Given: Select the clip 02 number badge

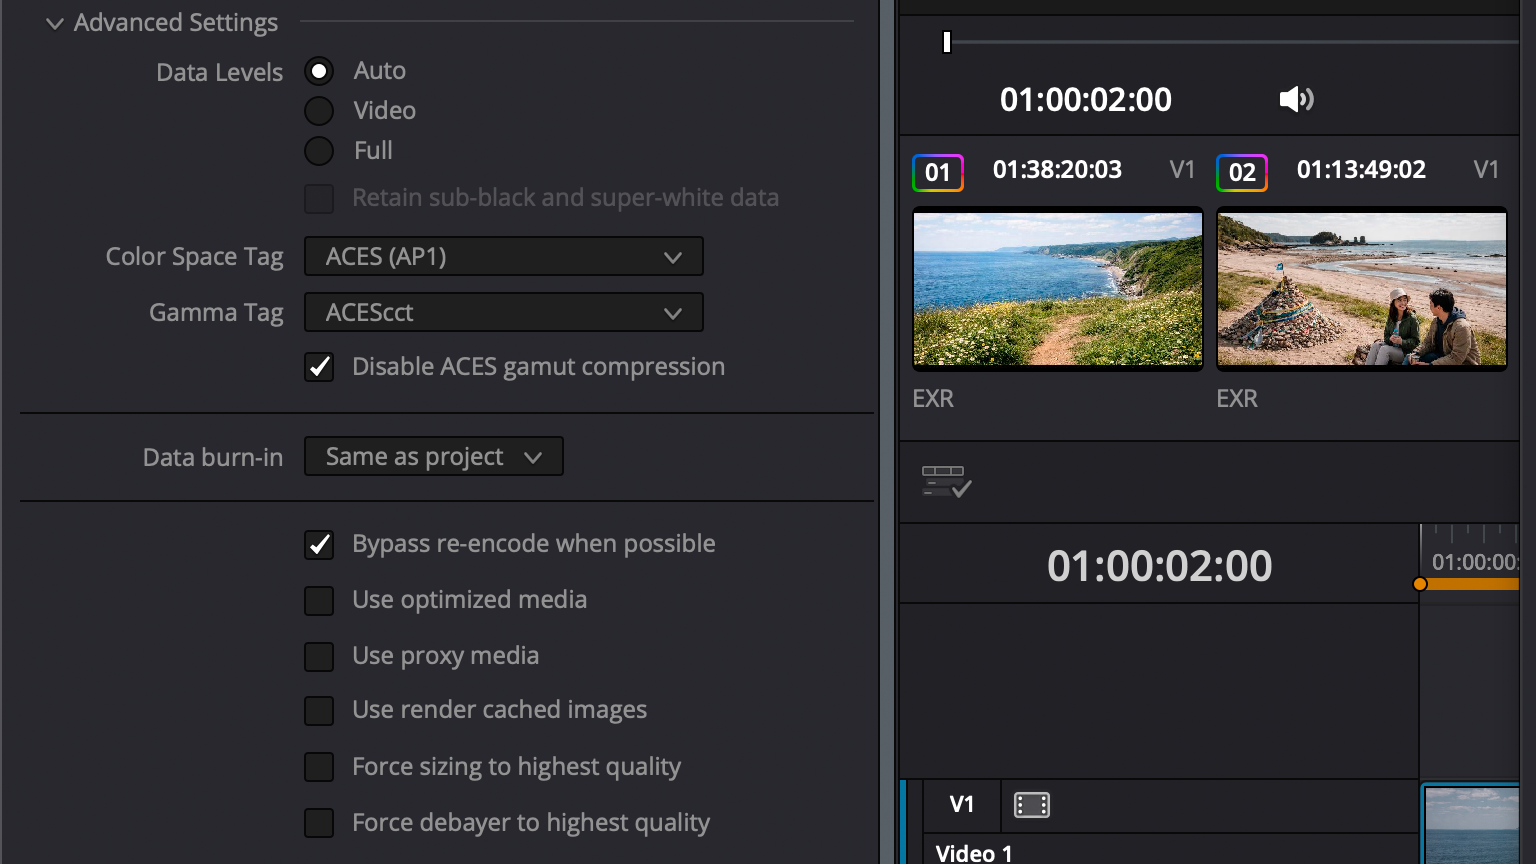Looking at the screenshot, I should coord(1241,172).
